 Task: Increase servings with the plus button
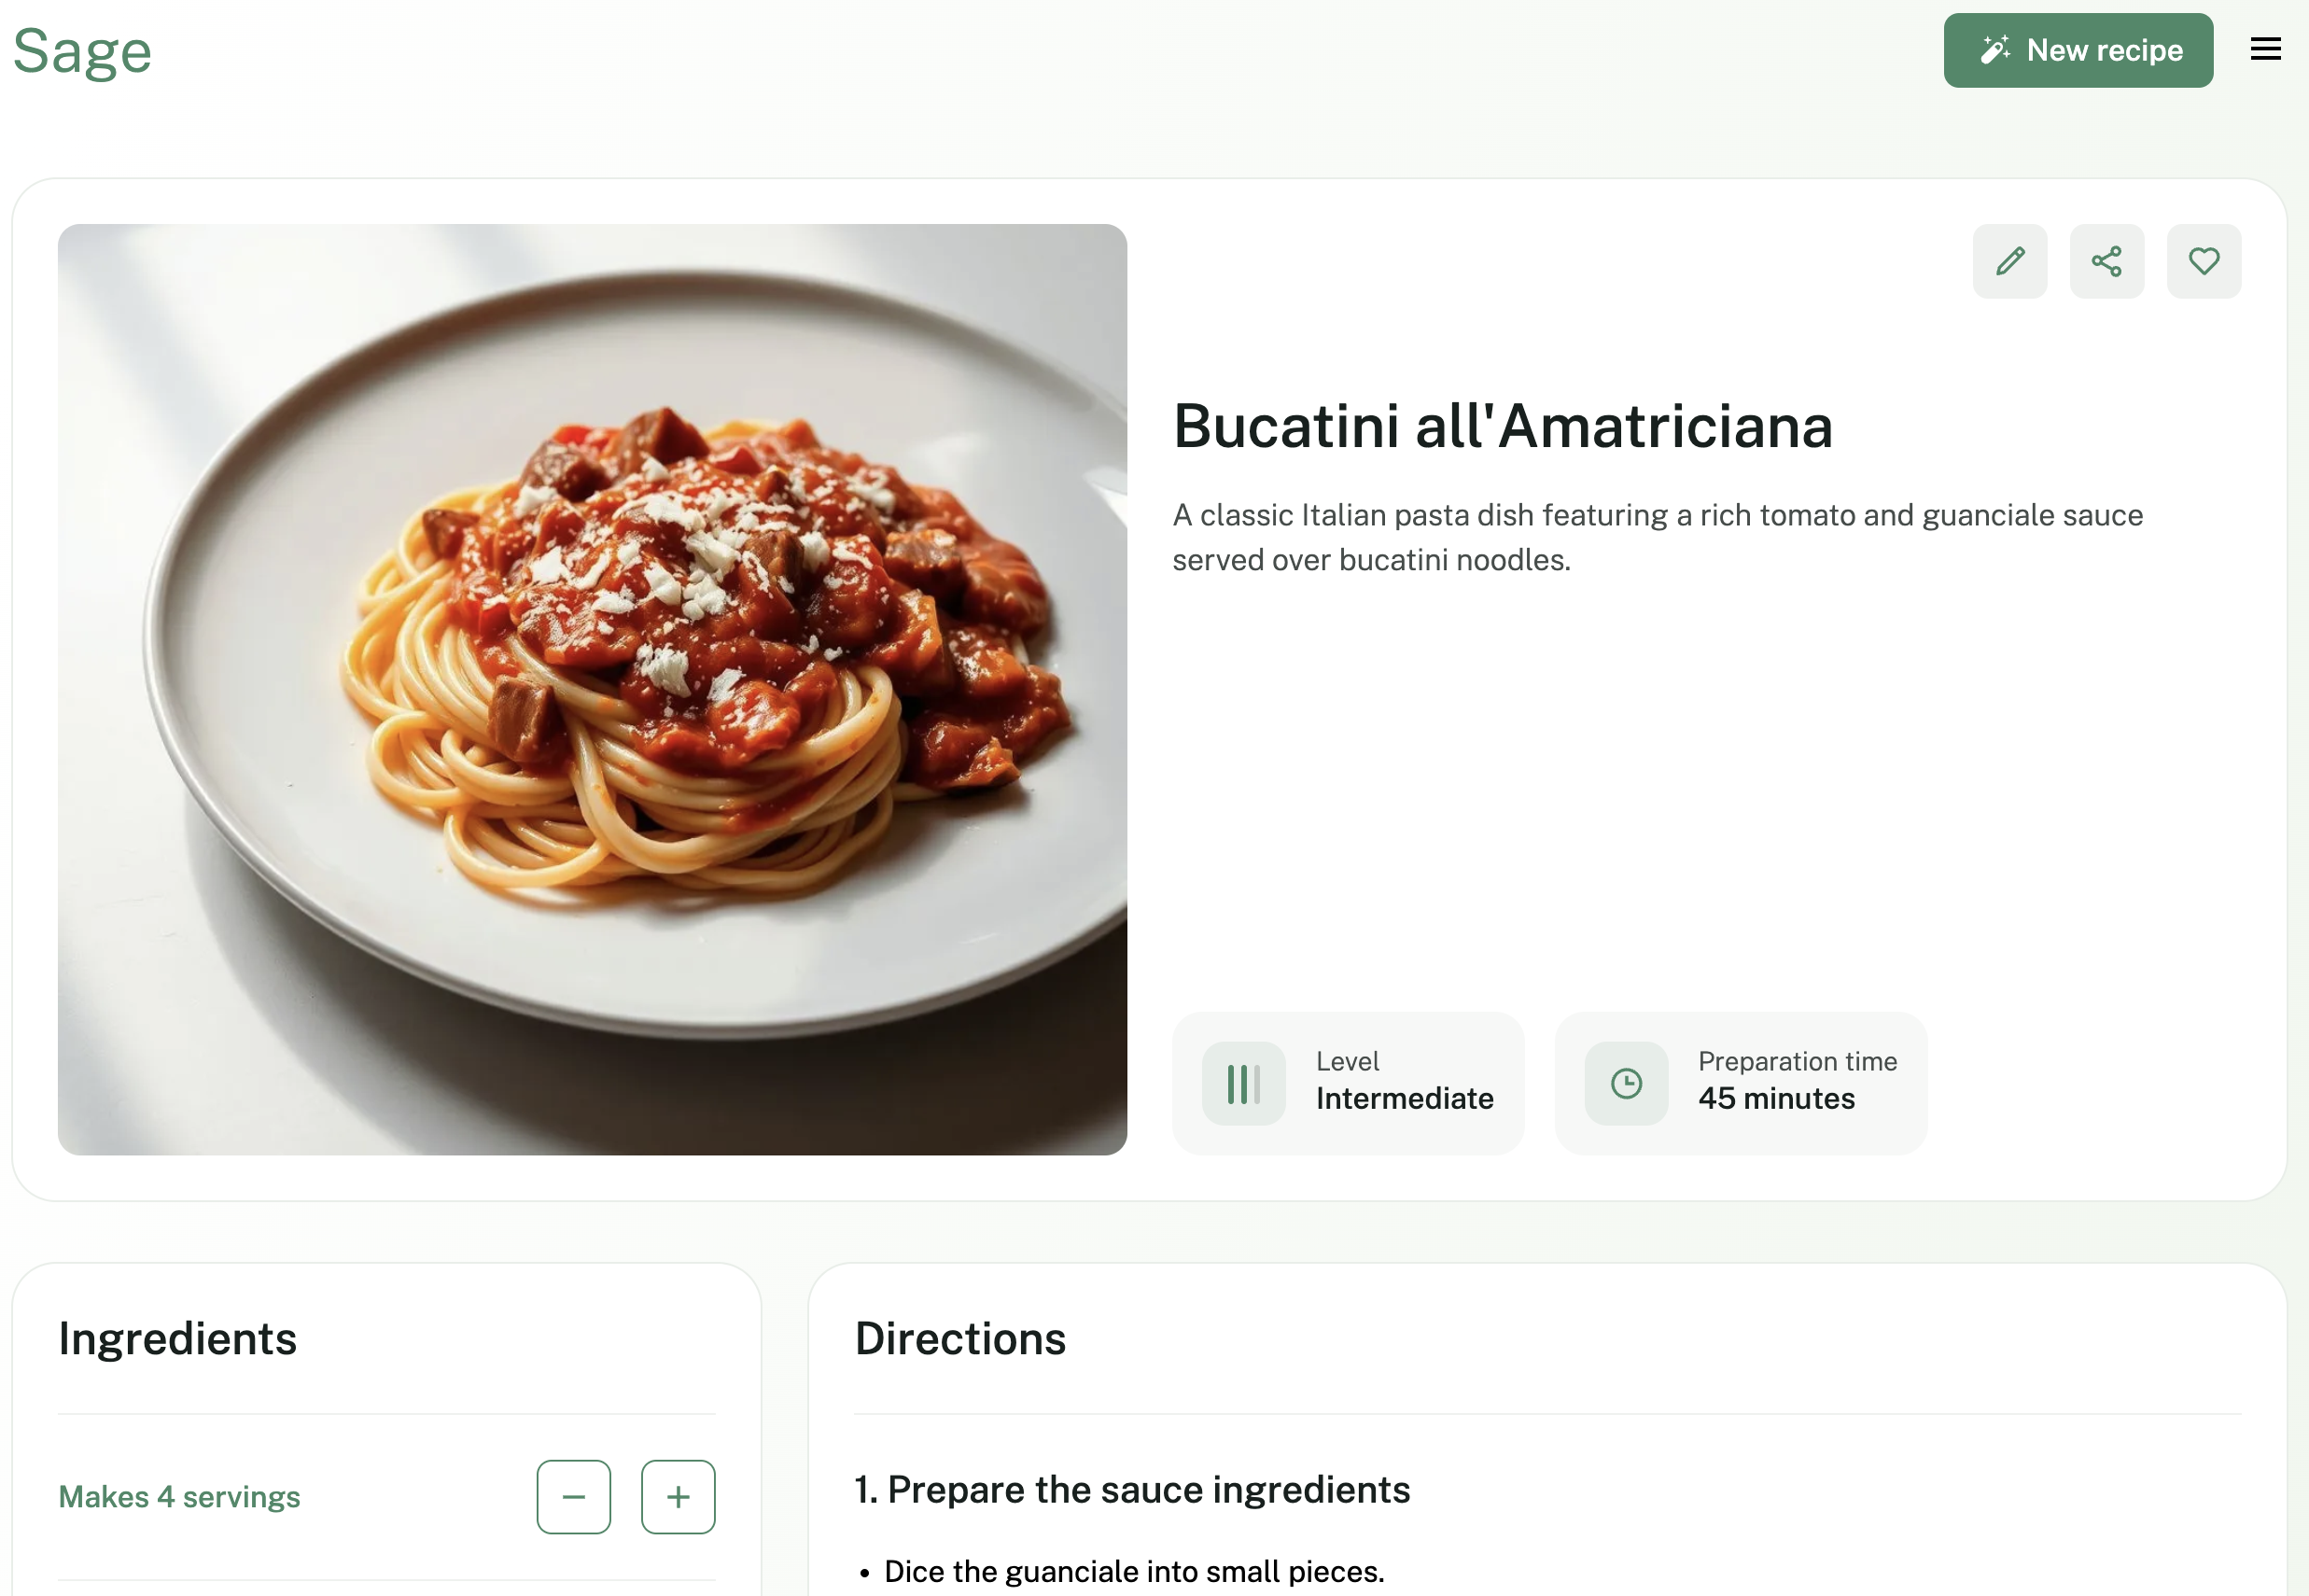tap(677, 1496)
